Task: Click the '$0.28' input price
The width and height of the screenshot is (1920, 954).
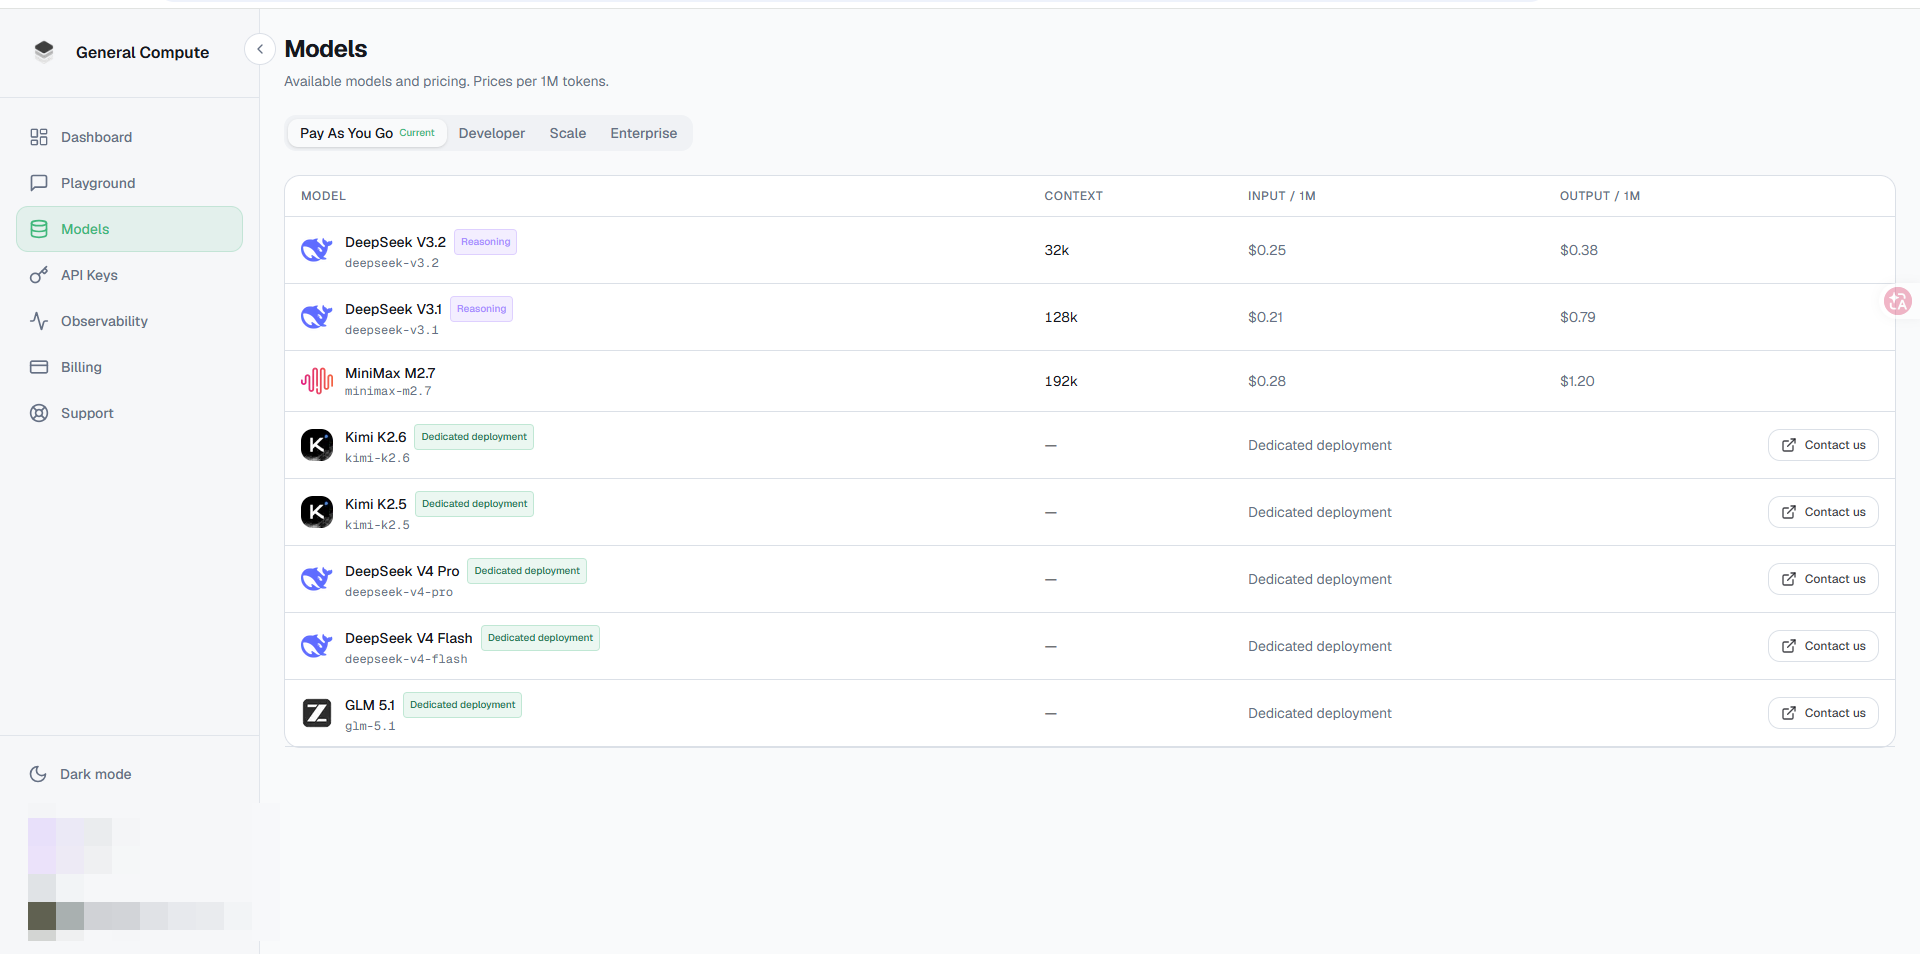Action: point(1267,381)
